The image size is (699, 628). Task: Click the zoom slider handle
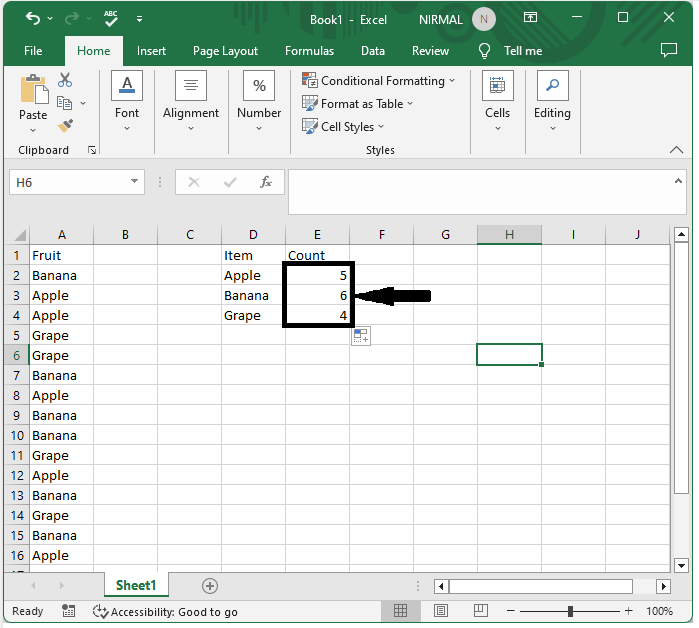coord(570,611)
